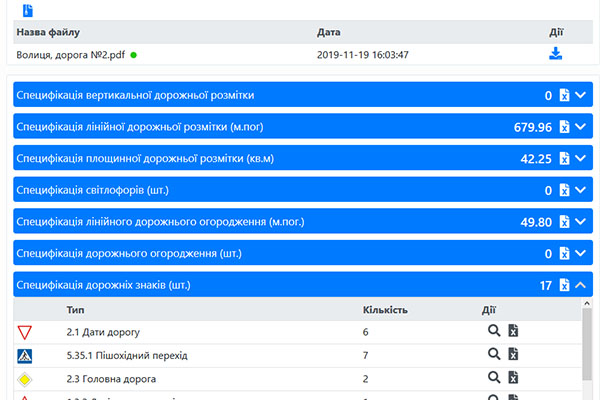Expand Специфікація світлофорів chevron
The width and height of the screenshot is (600, 400).
point(581,190)
